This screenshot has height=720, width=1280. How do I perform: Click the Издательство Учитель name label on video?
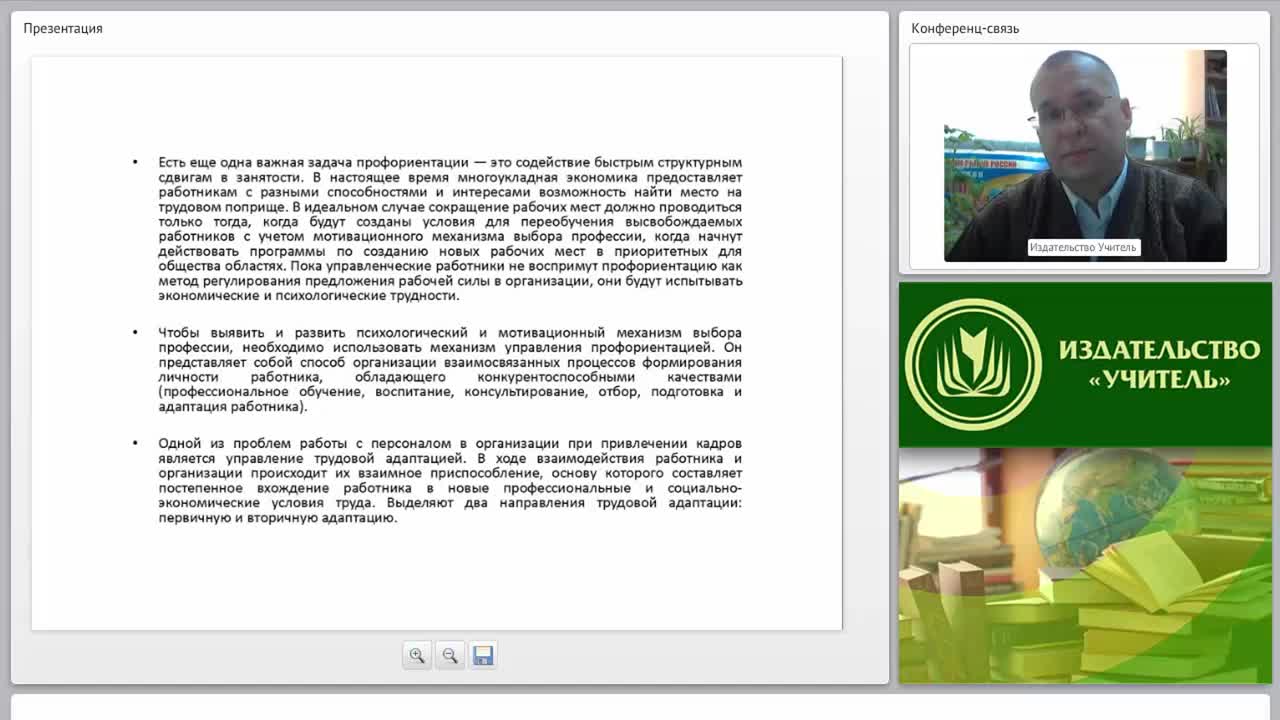coord(1083,247)
